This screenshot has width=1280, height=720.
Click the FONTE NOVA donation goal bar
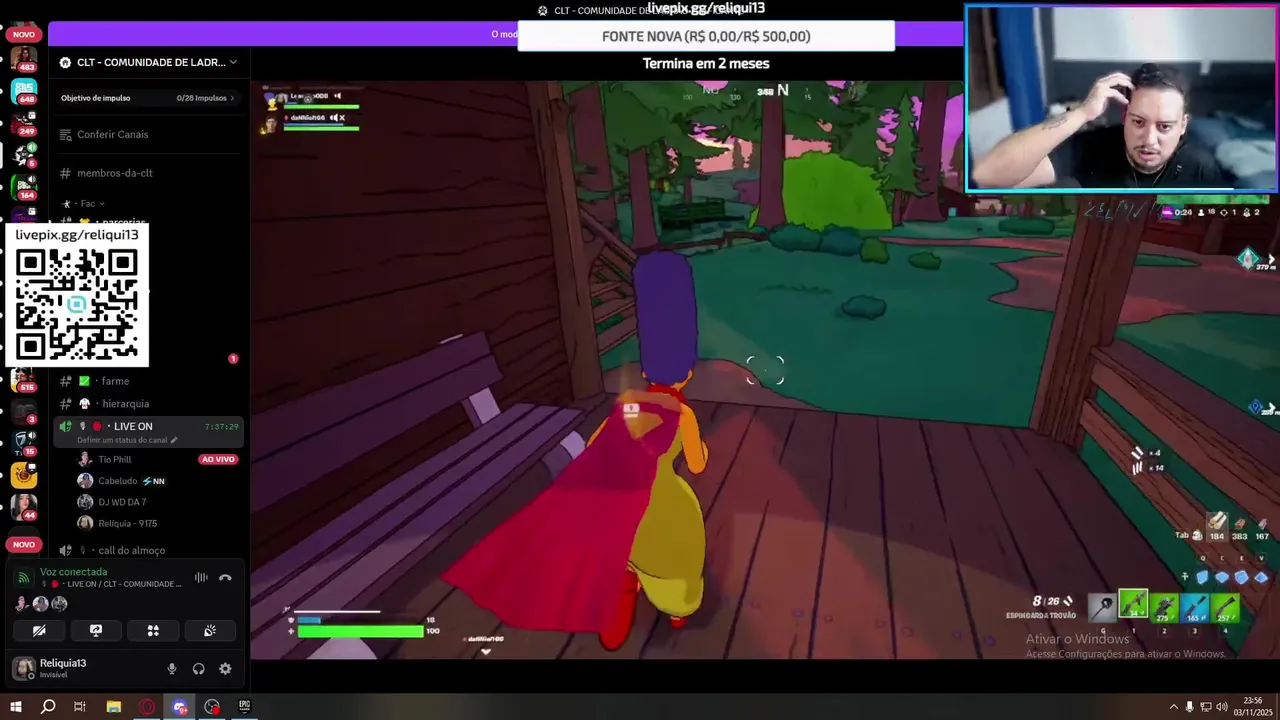tap(706, 36)
